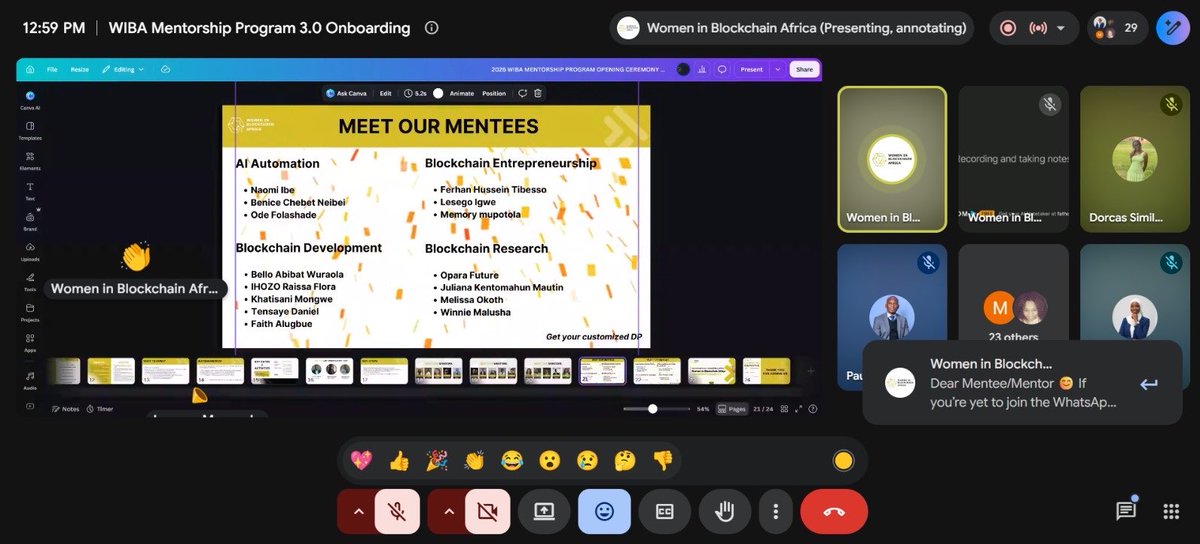
Task: Open the recording indicator
Action: 1009,28
